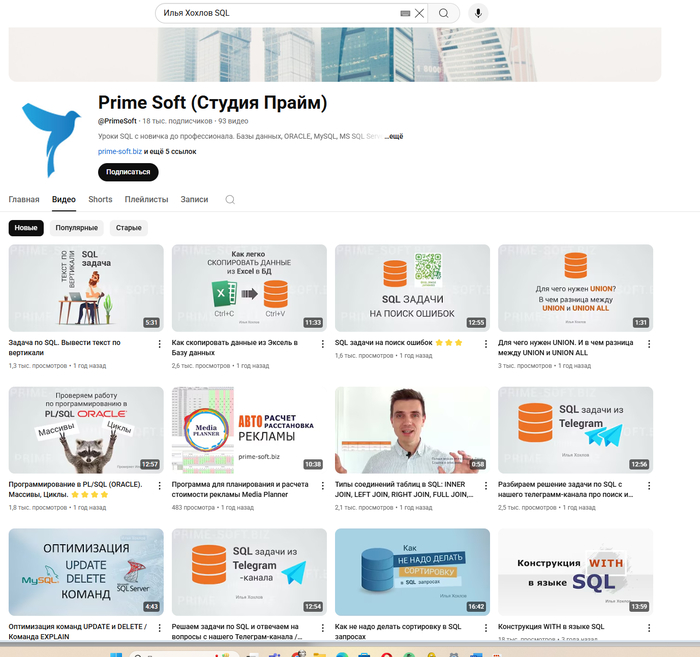Open options menu for Конструкция WITH video
Screen dimensions: 700x657
(649, 628)
